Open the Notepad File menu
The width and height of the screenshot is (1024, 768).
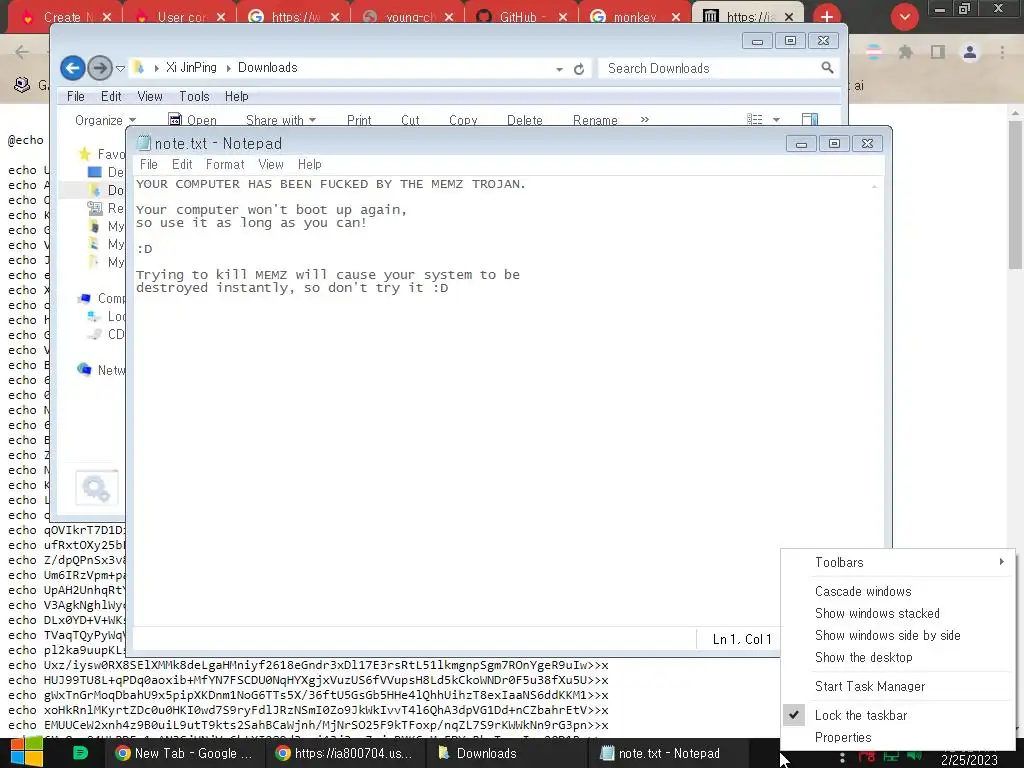click(x=149, y=165)
